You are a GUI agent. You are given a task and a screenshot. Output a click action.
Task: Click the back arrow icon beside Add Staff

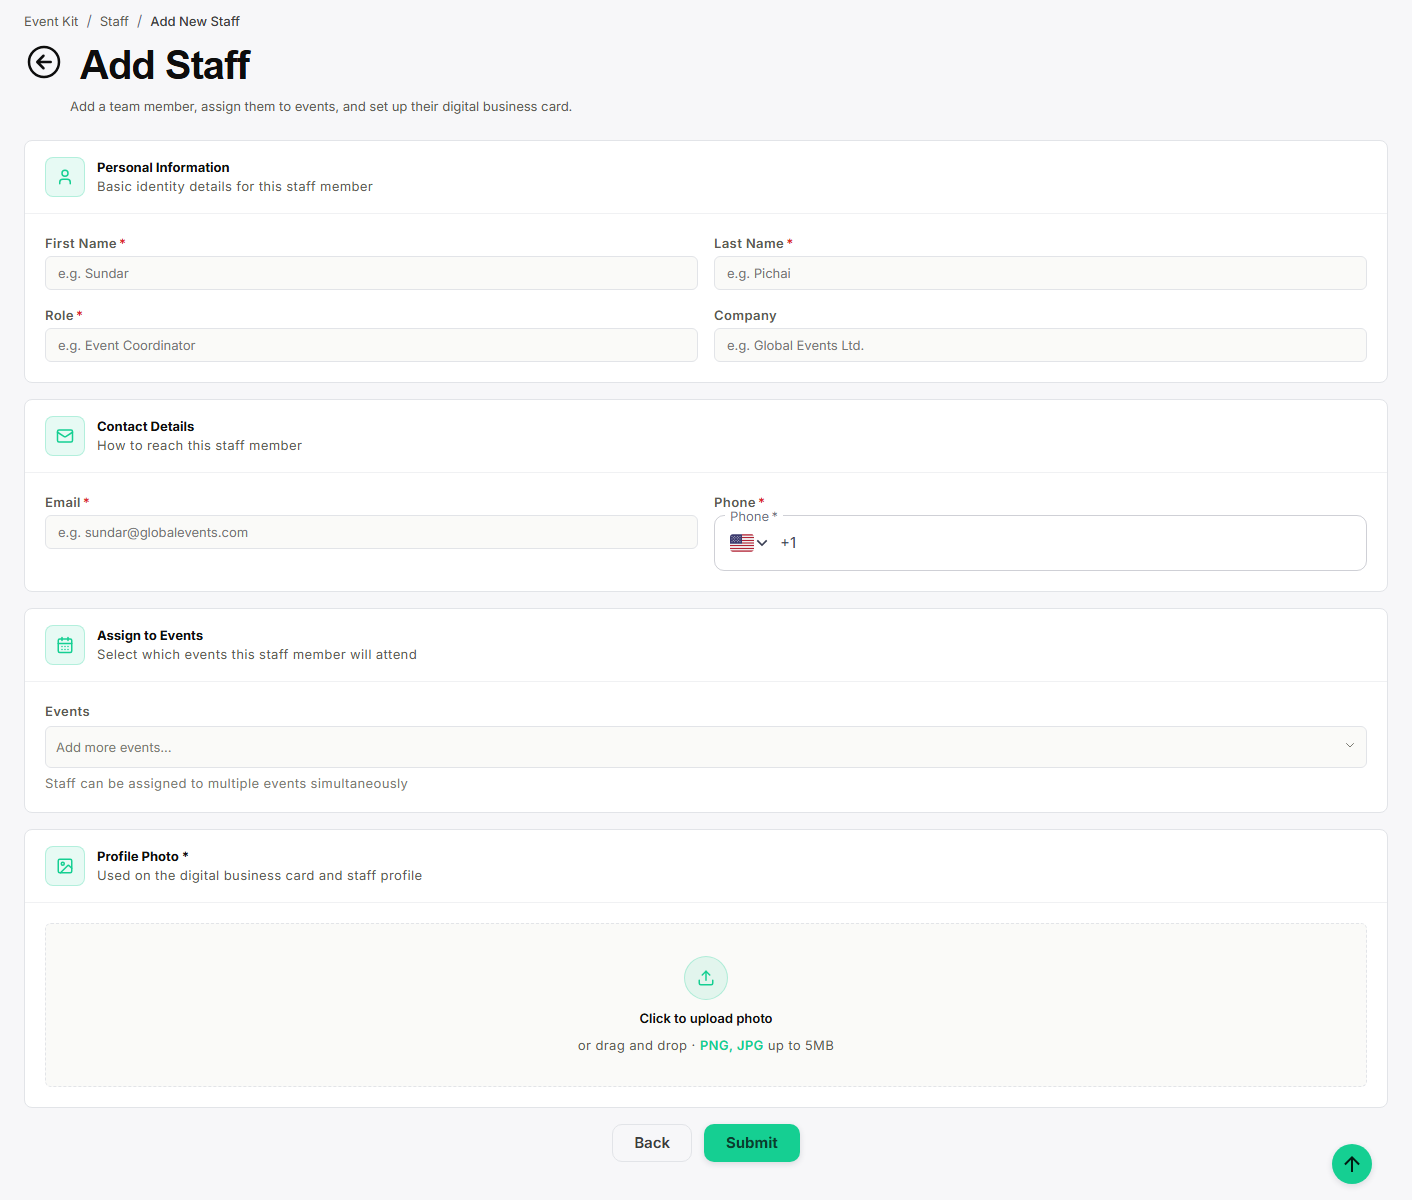[x=44, y=62]
